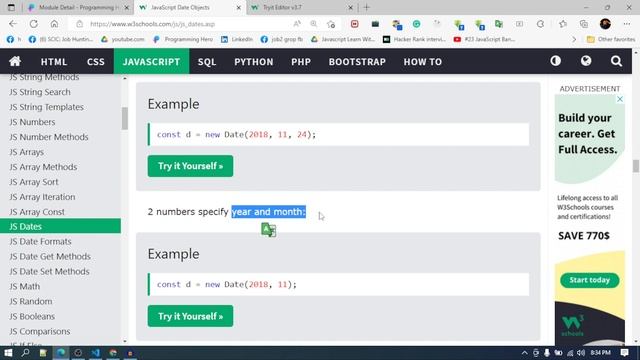The width and height of the screenshot is (640, 360).
Task: Open the CSS tutorial menu
Action: tap(96, 62)
